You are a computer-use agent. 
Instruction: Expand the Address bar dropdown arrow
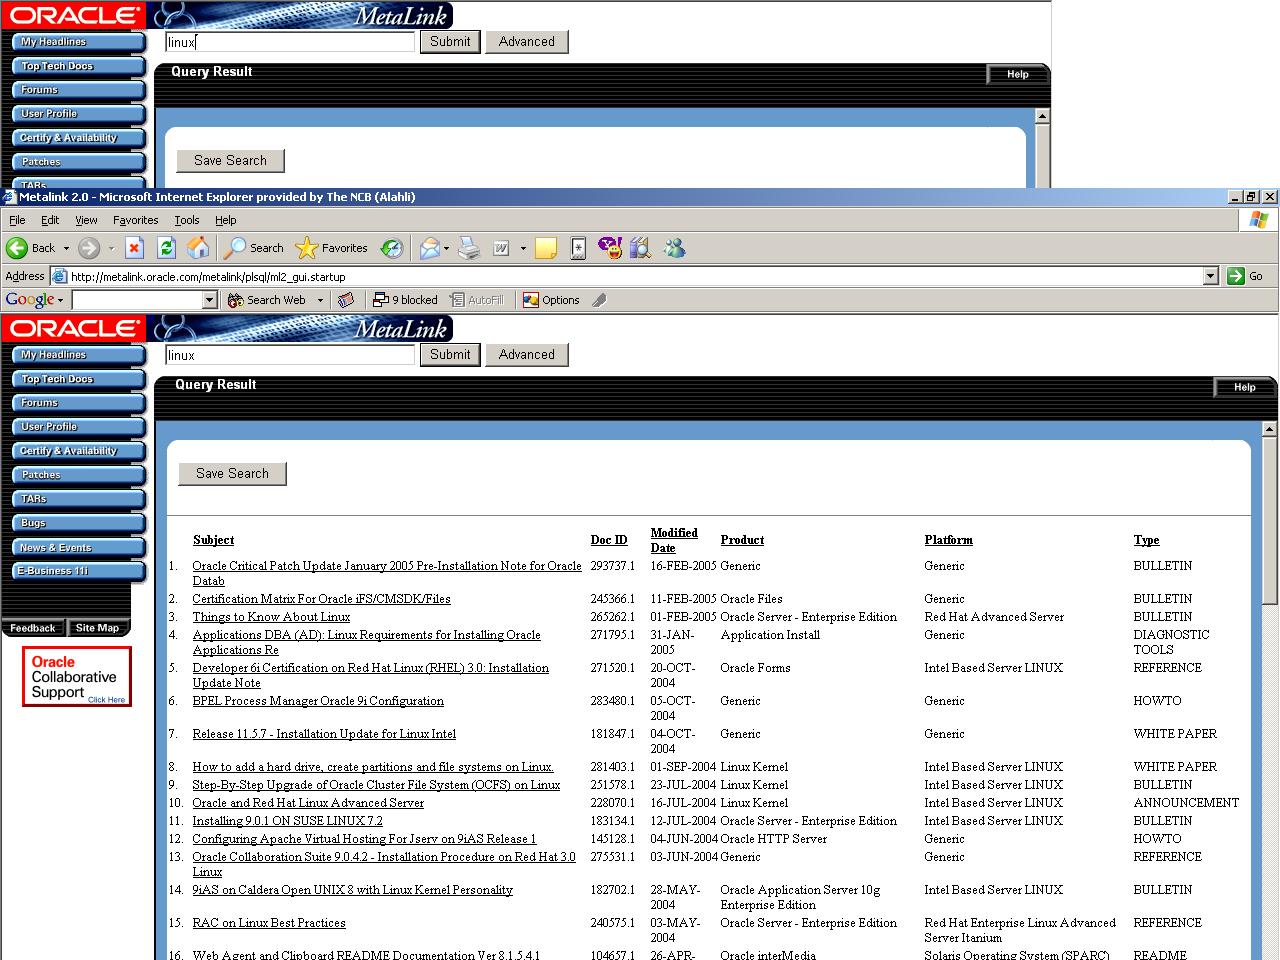pos(1210,276)
